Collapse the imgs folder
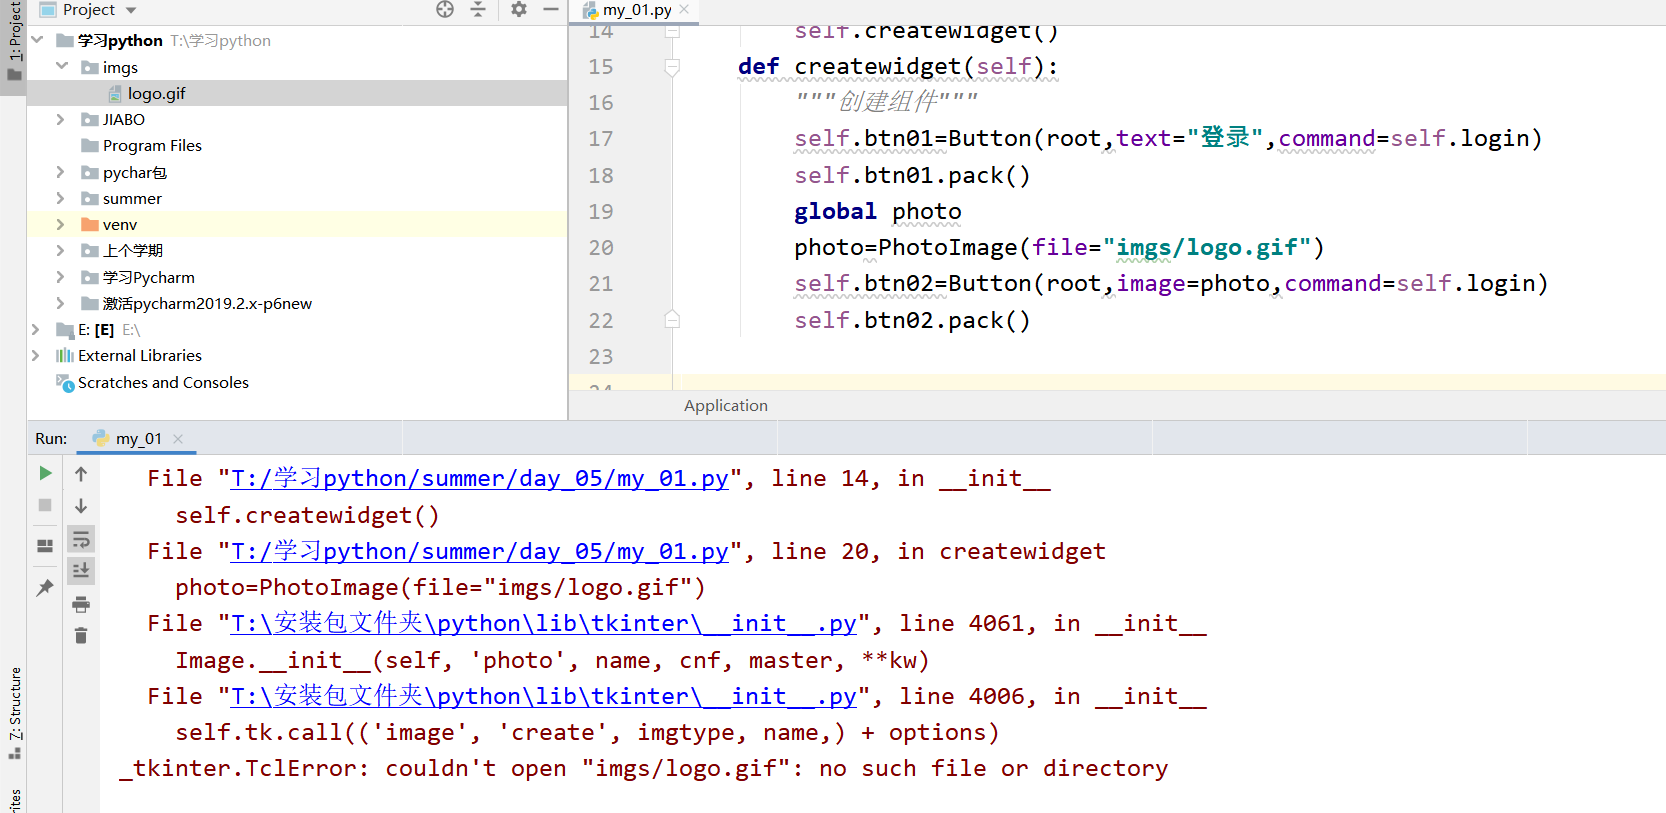Screen dimensions: 1666x813 61,67
